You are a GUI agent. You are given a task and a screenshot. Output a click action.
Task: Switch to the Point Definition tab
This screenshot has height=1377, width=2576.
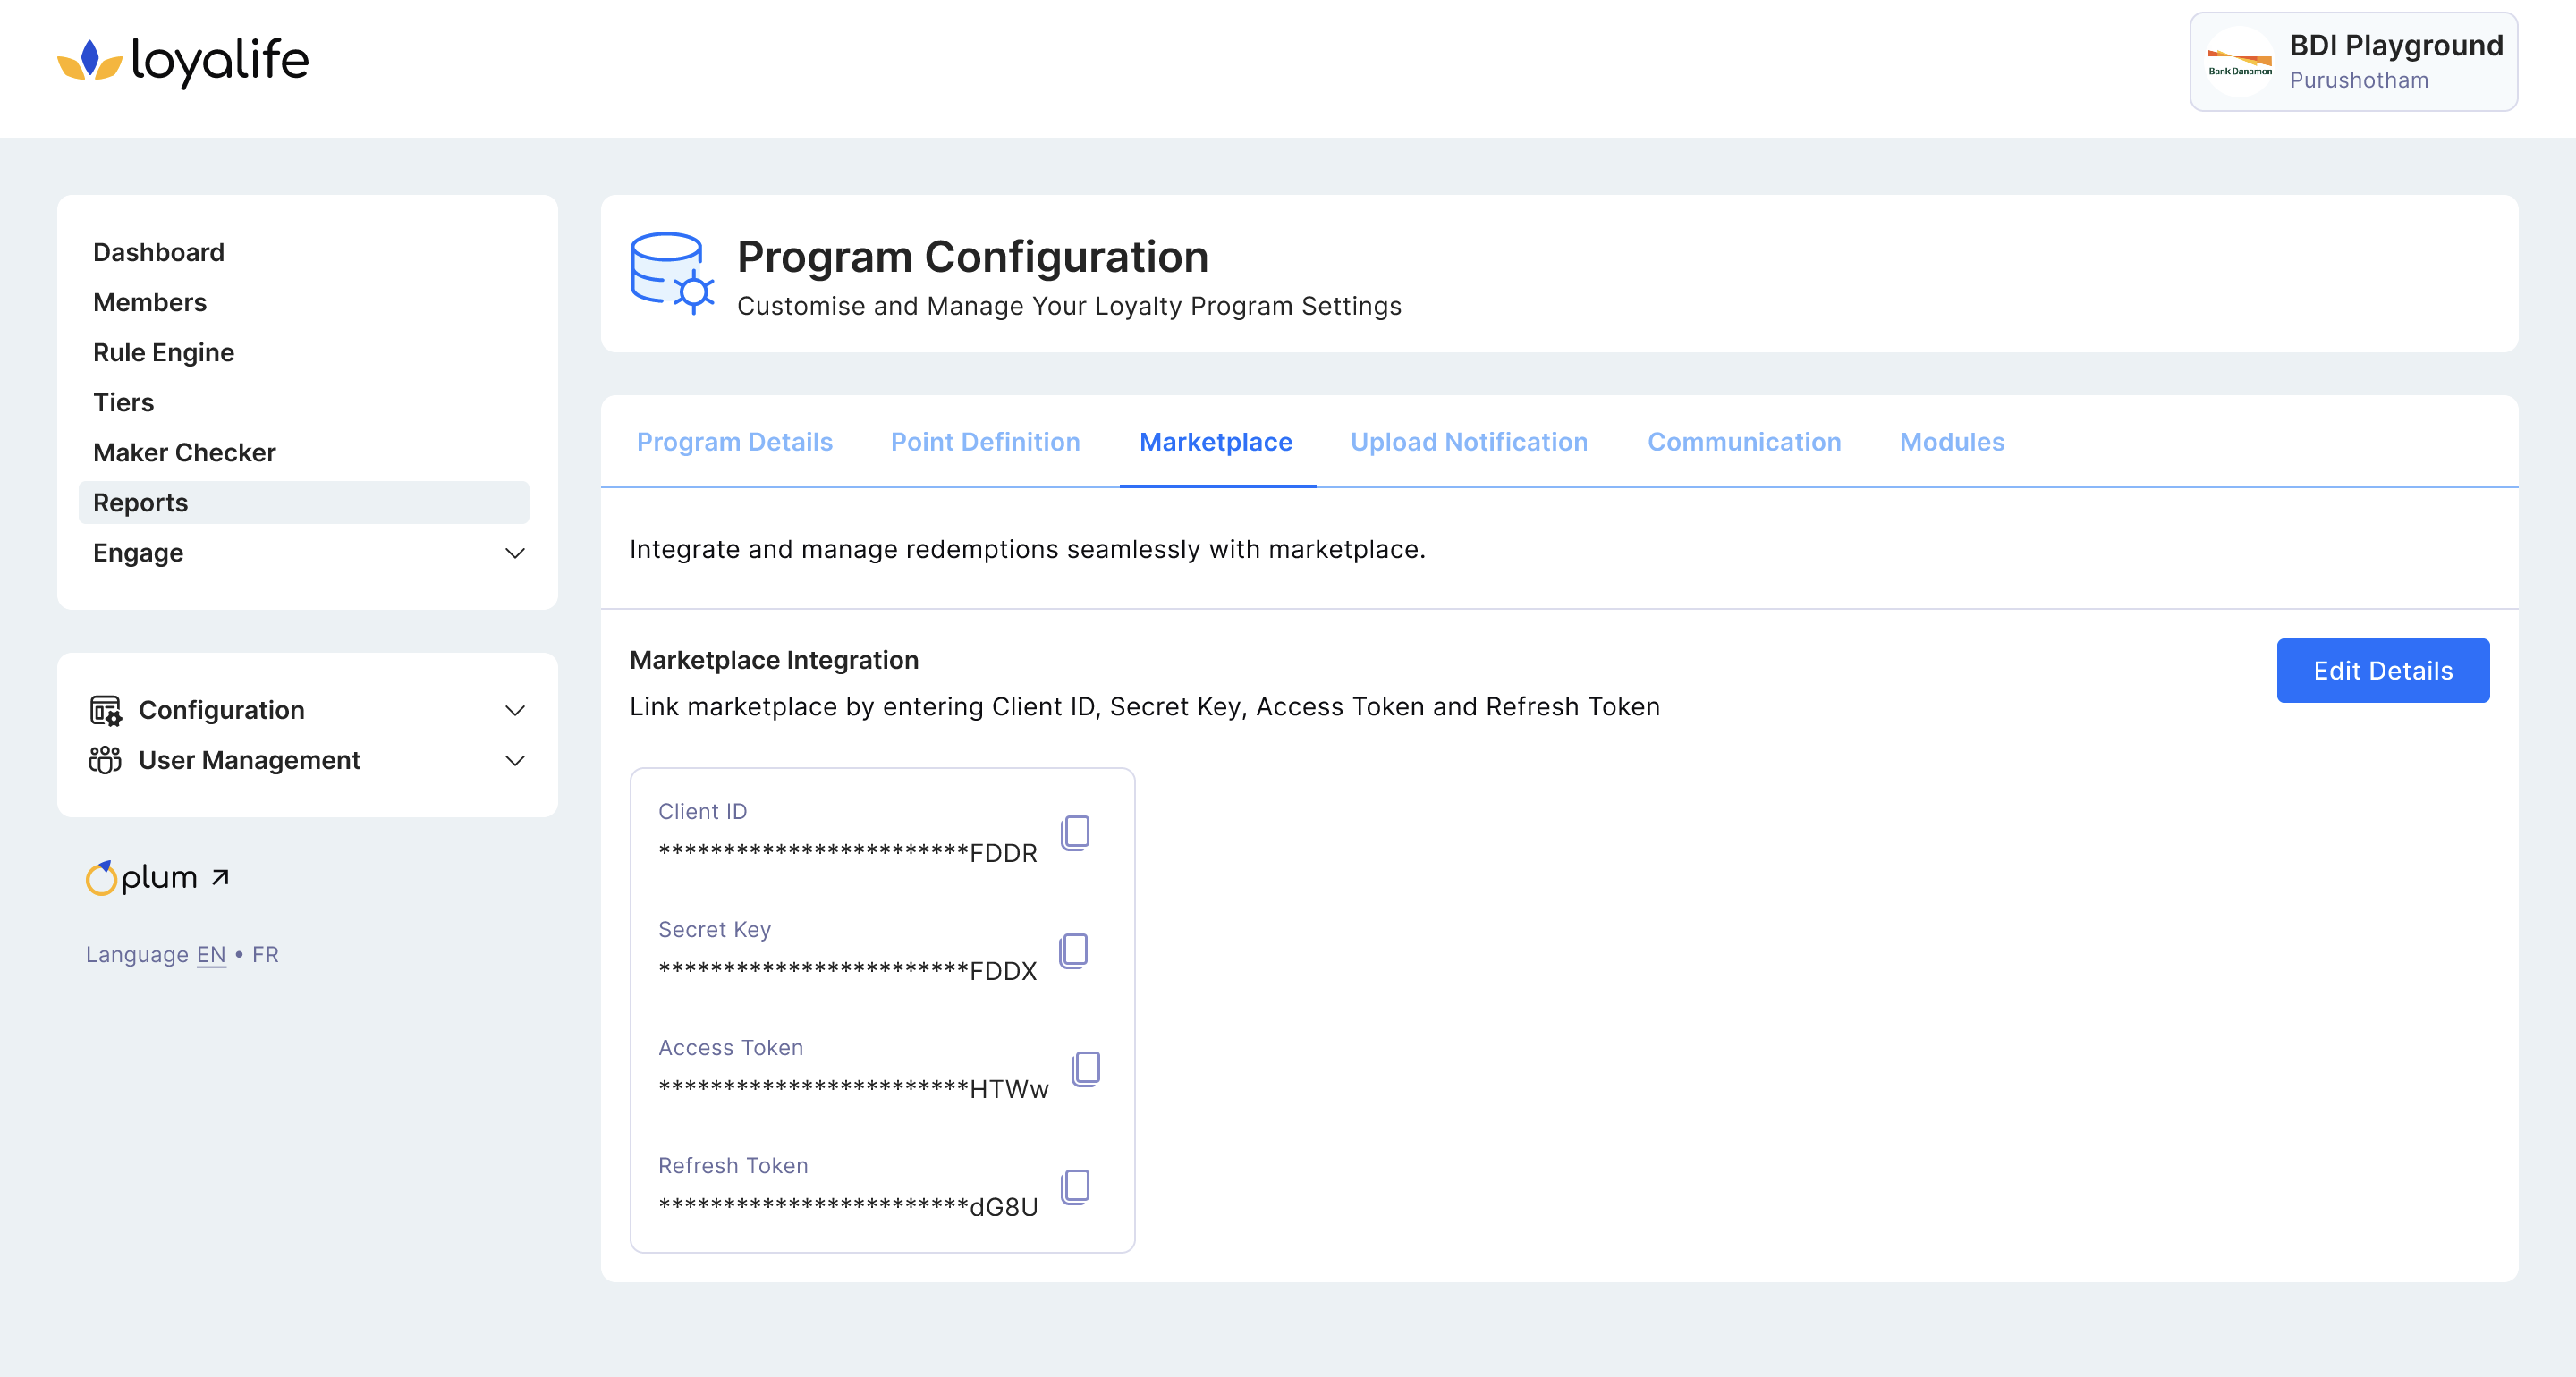(x=985, y=442)
